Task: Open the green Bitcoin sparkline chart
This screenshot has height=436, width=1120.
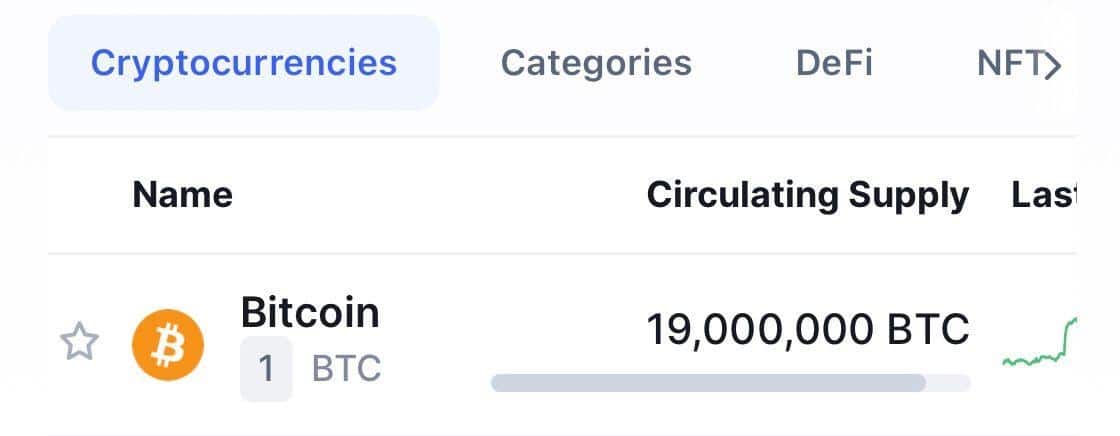Action: point(1038,346)
